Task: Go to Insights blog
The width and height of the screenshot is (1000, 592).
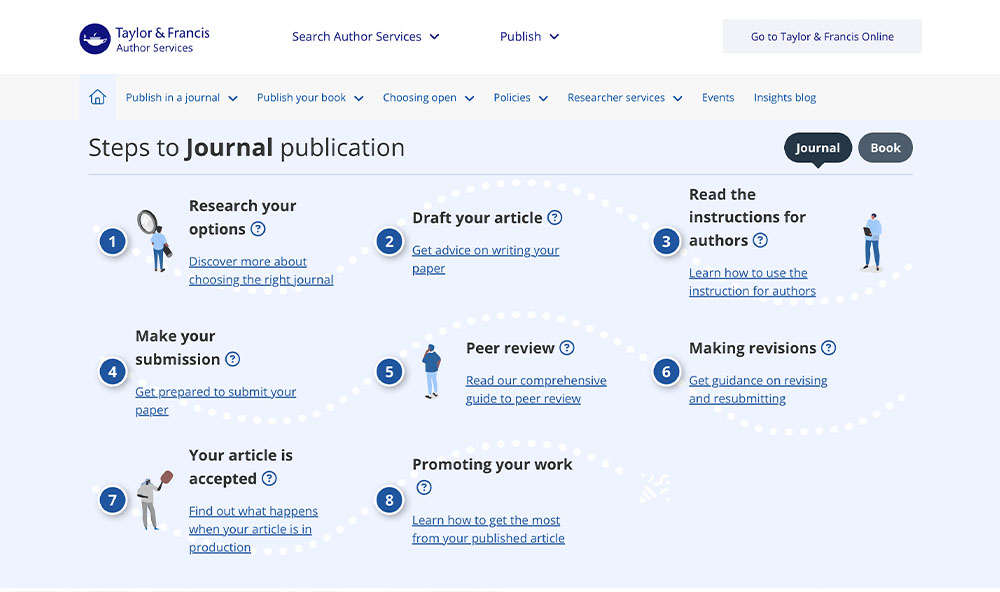Action: tap(784, 98)
